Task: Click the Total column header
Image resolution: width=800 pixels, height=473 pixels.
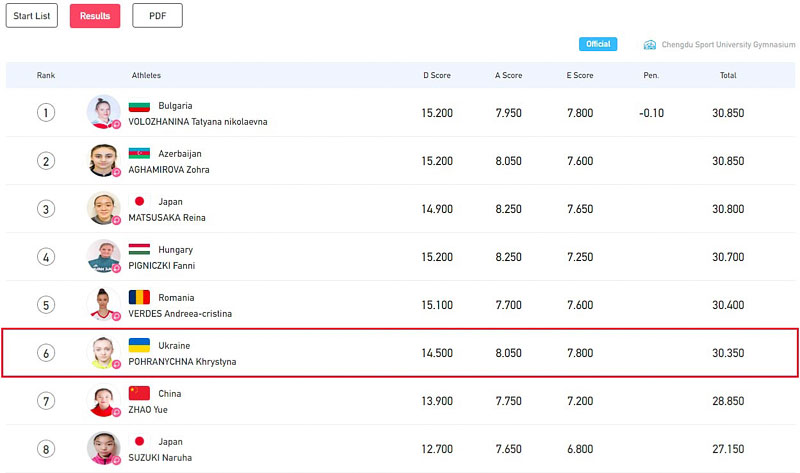Action: click(728, 76)
